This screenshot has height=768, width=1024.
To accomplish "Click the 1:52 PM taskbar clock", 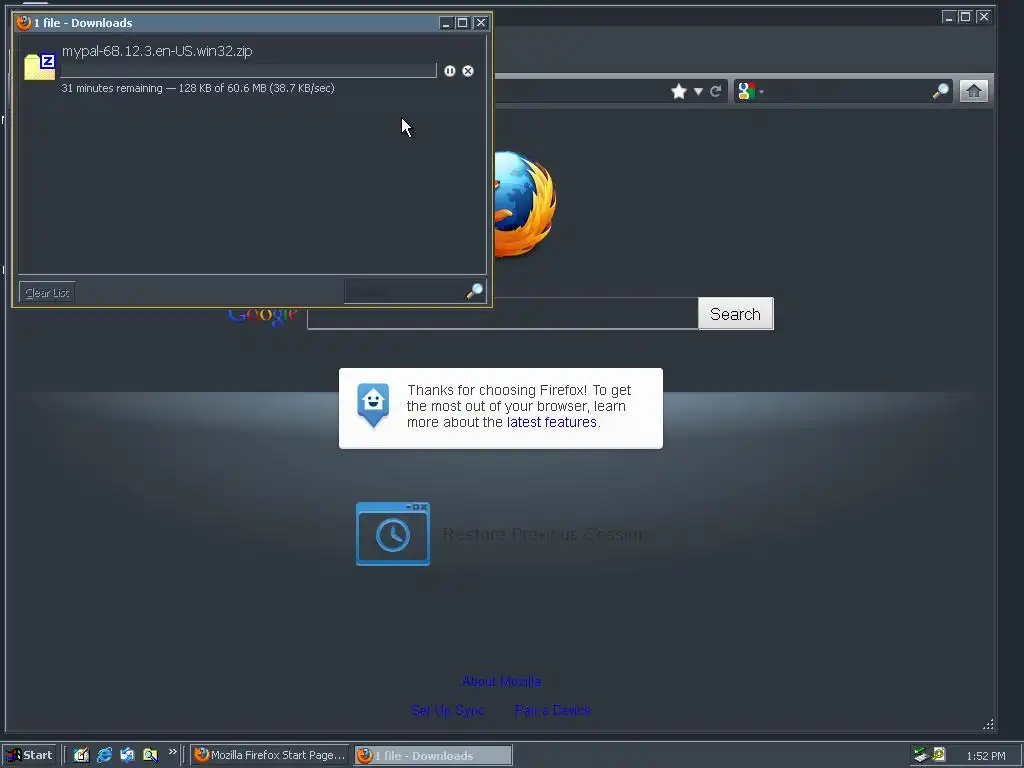I will (985, 756).
